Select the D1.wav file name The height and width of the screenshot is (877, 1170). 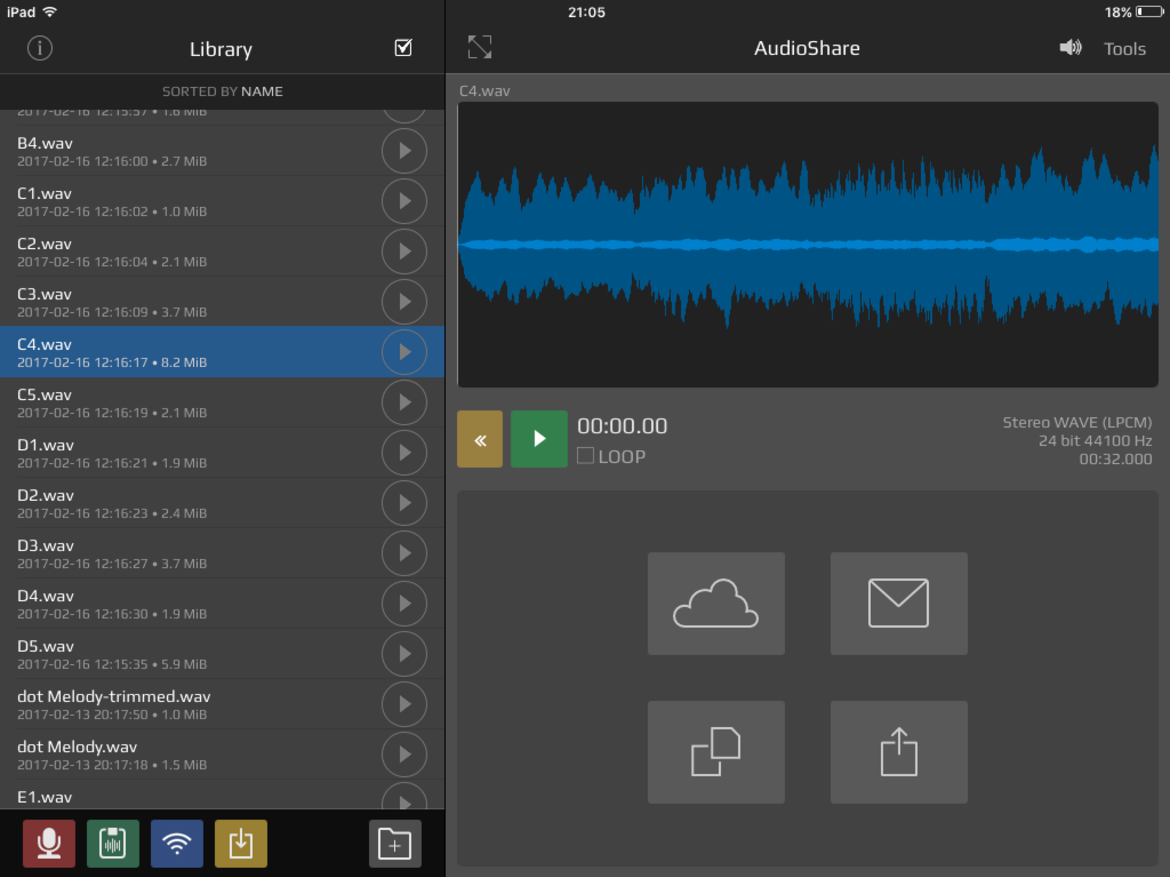pyautogui.click(x=46, y=445)
